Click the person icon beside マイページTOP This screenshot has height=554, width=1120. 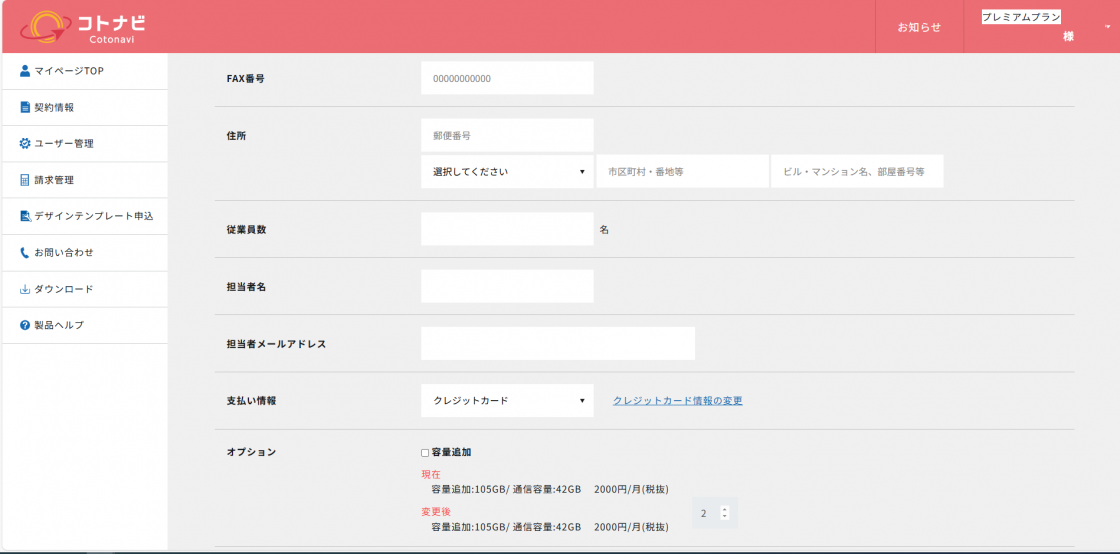[x=25, y=71]
